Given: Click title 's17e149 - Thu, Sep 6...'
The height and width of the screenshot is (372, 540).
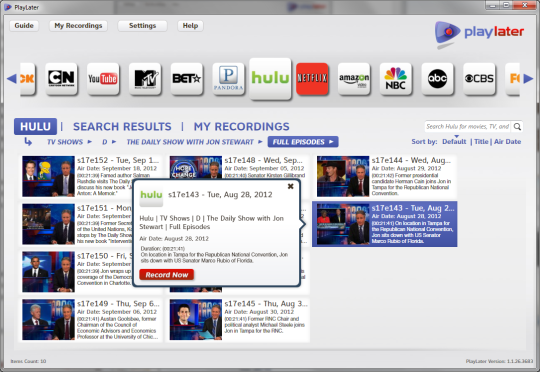Looking at the screenshot, I should click(x=118, y=304).
